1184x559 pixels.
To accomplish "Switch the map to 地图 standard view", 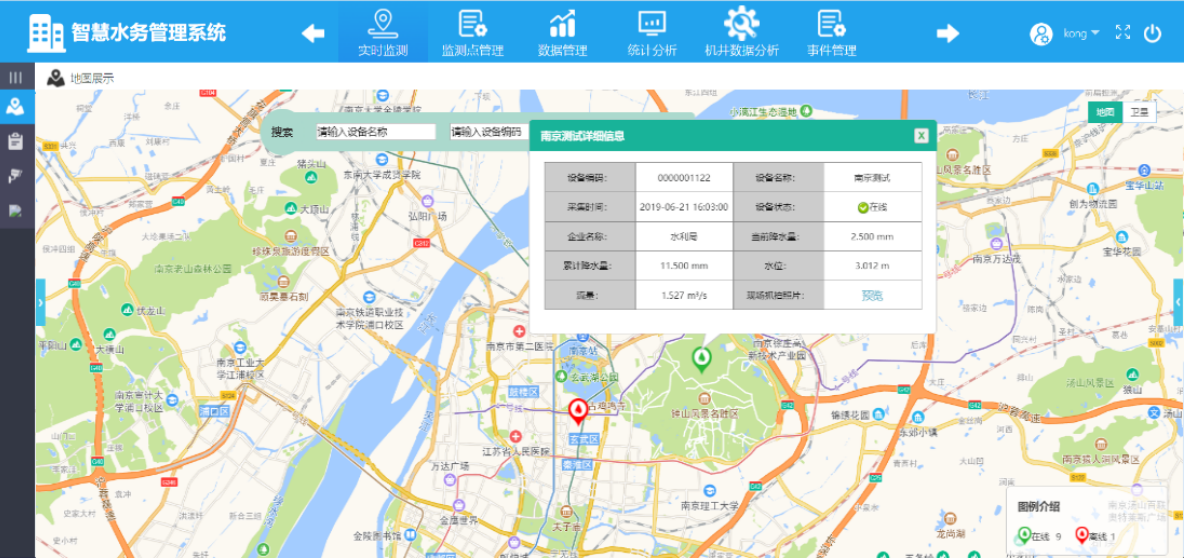I will pyautogui.click(x=1105, y=113).
